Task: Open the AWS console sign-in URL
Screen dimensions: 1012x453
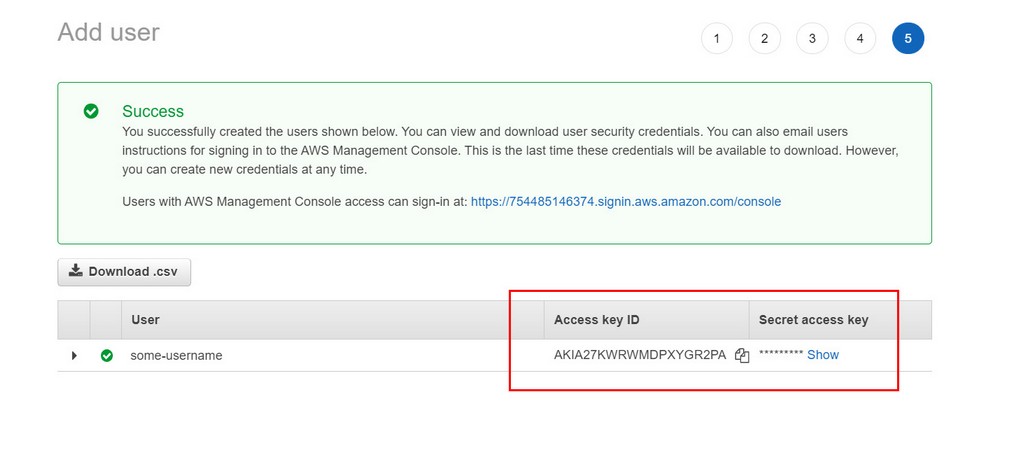Action: click(x=626, y=202)
